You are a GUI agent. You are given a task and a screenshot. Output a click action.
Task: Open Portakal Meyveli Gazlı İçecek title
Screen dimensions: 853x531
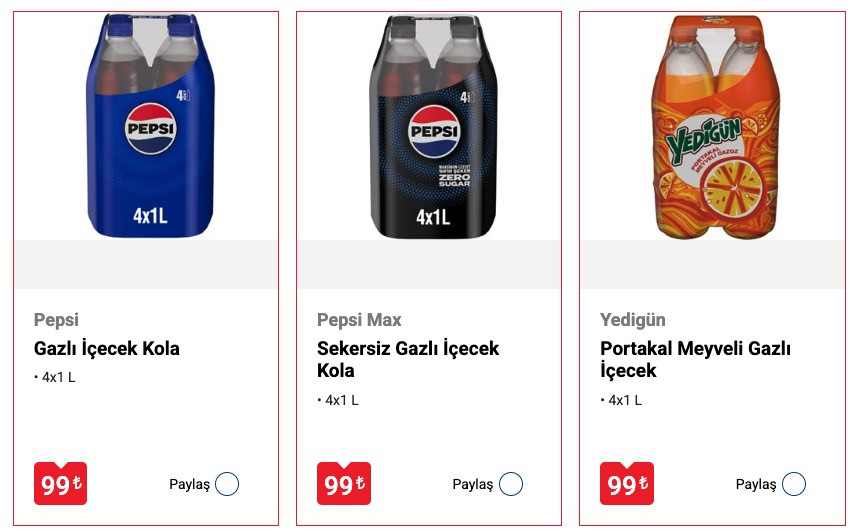point(695,359)
